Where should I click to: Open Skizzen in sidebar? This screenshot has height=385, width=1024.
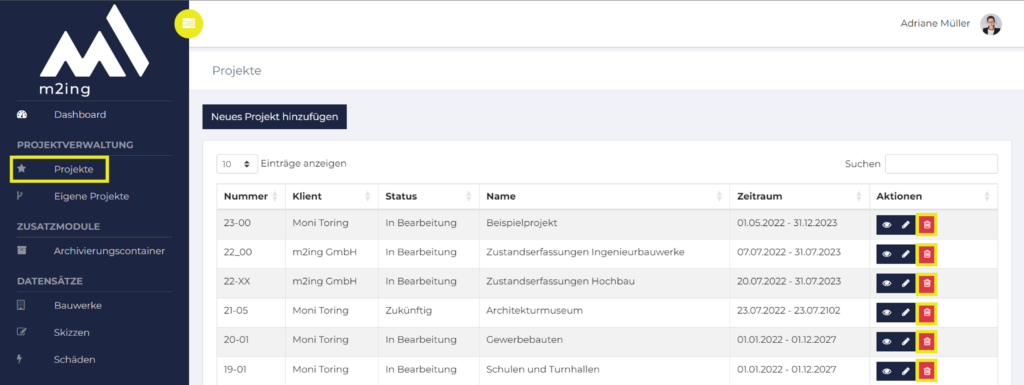pyautogui.click(x=72, y=333)
